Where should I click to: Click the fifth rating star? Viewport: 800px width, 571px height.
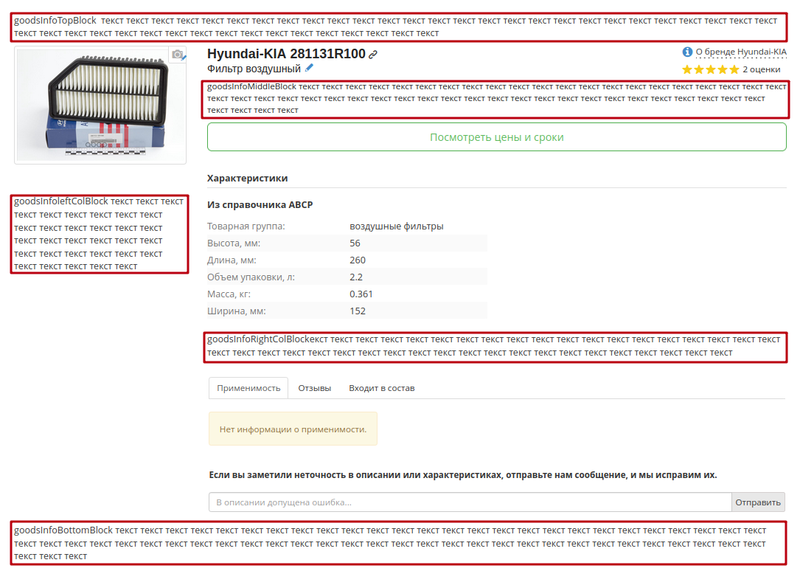click(733, 70)
